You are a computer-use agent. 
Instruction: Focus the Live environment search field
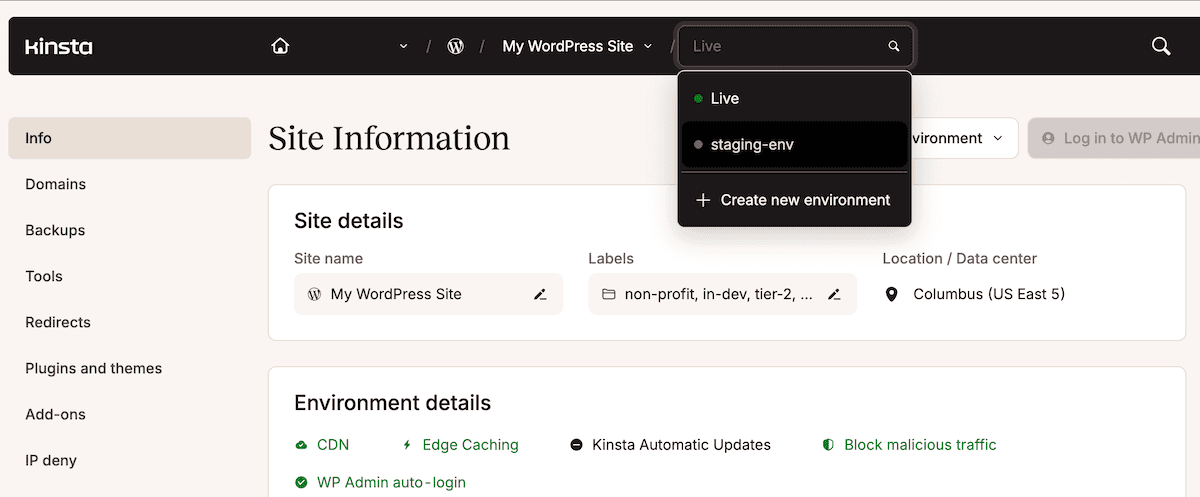coord(795,46)
